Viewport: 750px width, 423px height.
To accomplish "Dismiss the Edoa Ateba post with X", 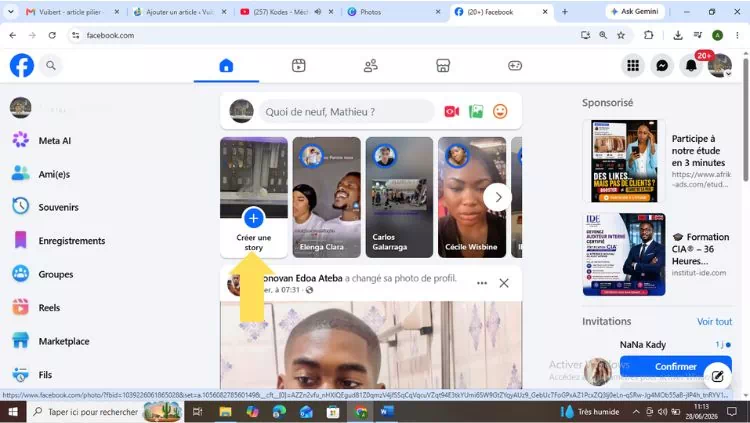I will 504,283.
